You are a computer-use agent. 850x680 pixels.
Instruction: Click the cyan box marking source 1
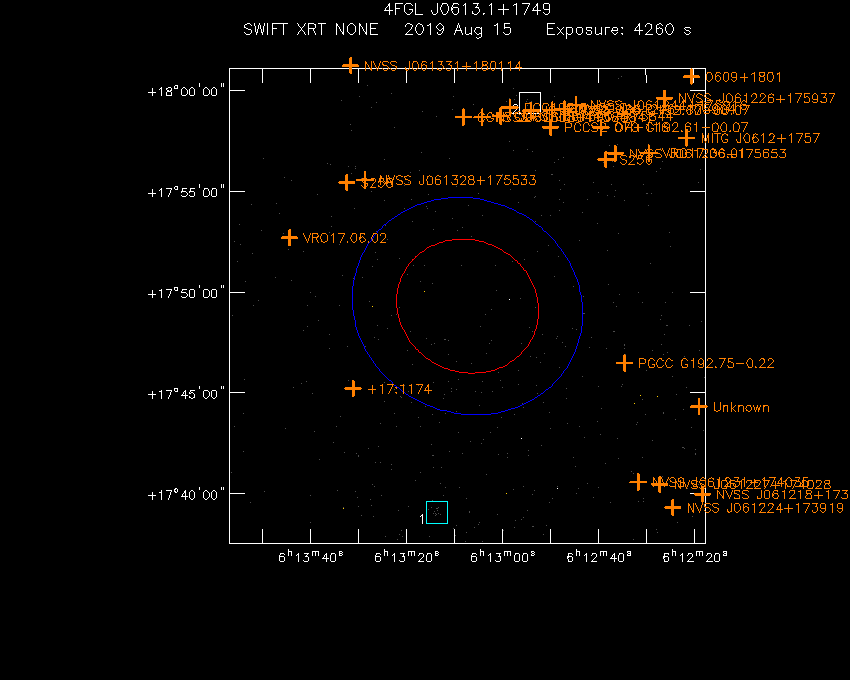(x=437, y=512)
